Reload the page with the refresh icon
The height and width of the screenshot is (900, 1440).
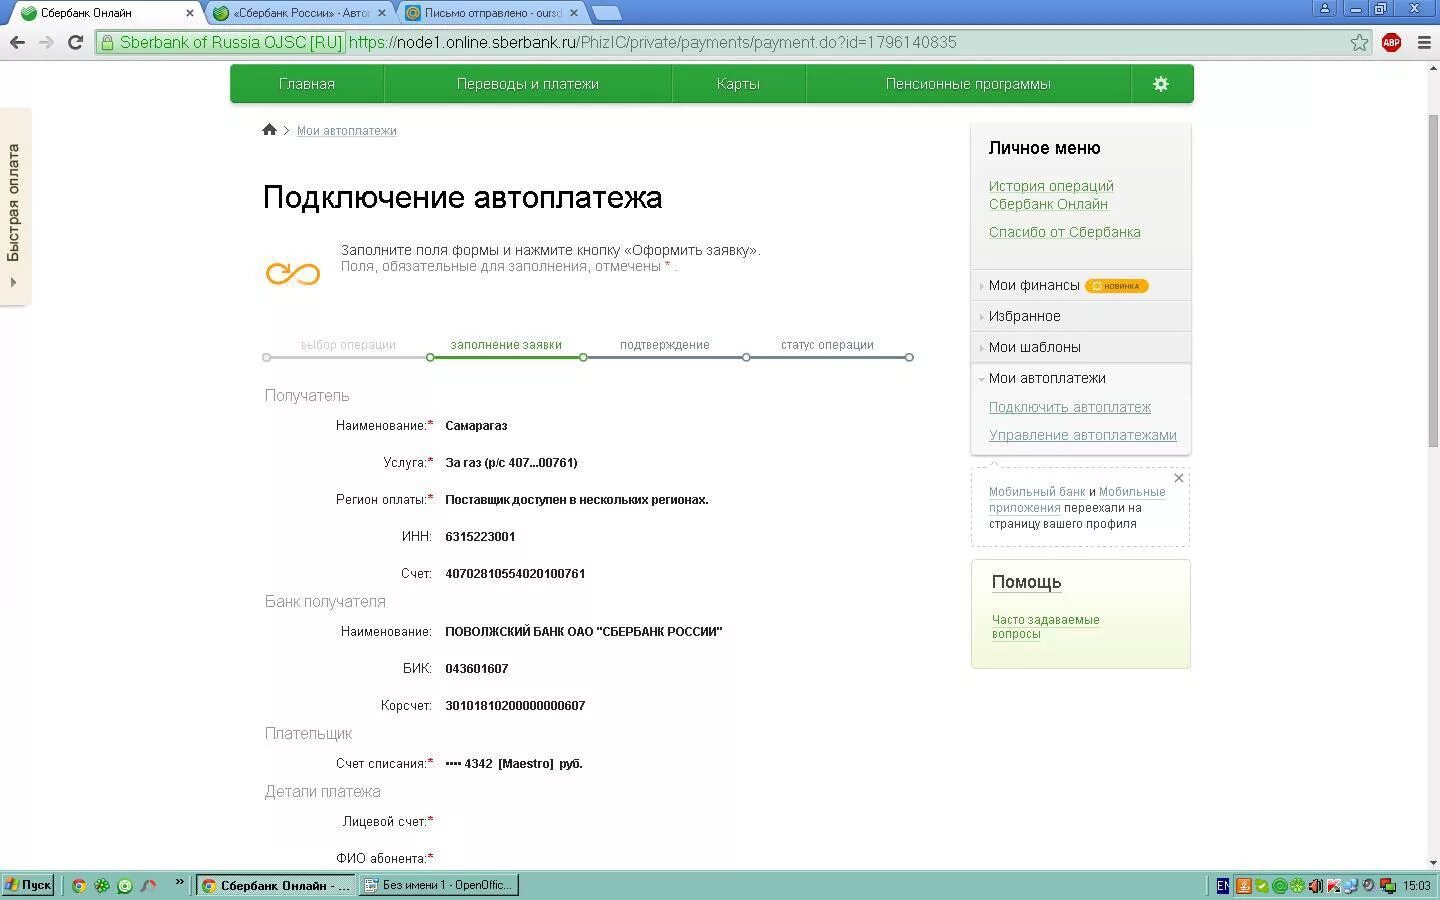pyautogui.click(x=75, y=43)
